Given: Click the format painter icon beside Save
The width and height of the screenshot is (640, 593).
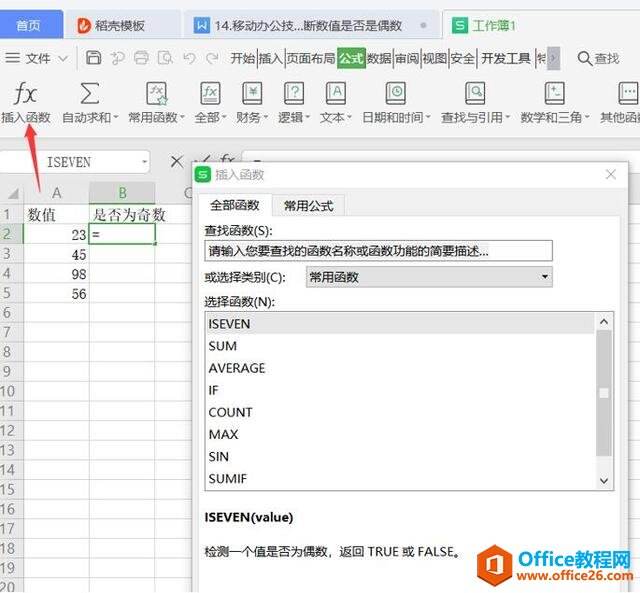Looking at the screenshot, I should click(118, 58).
